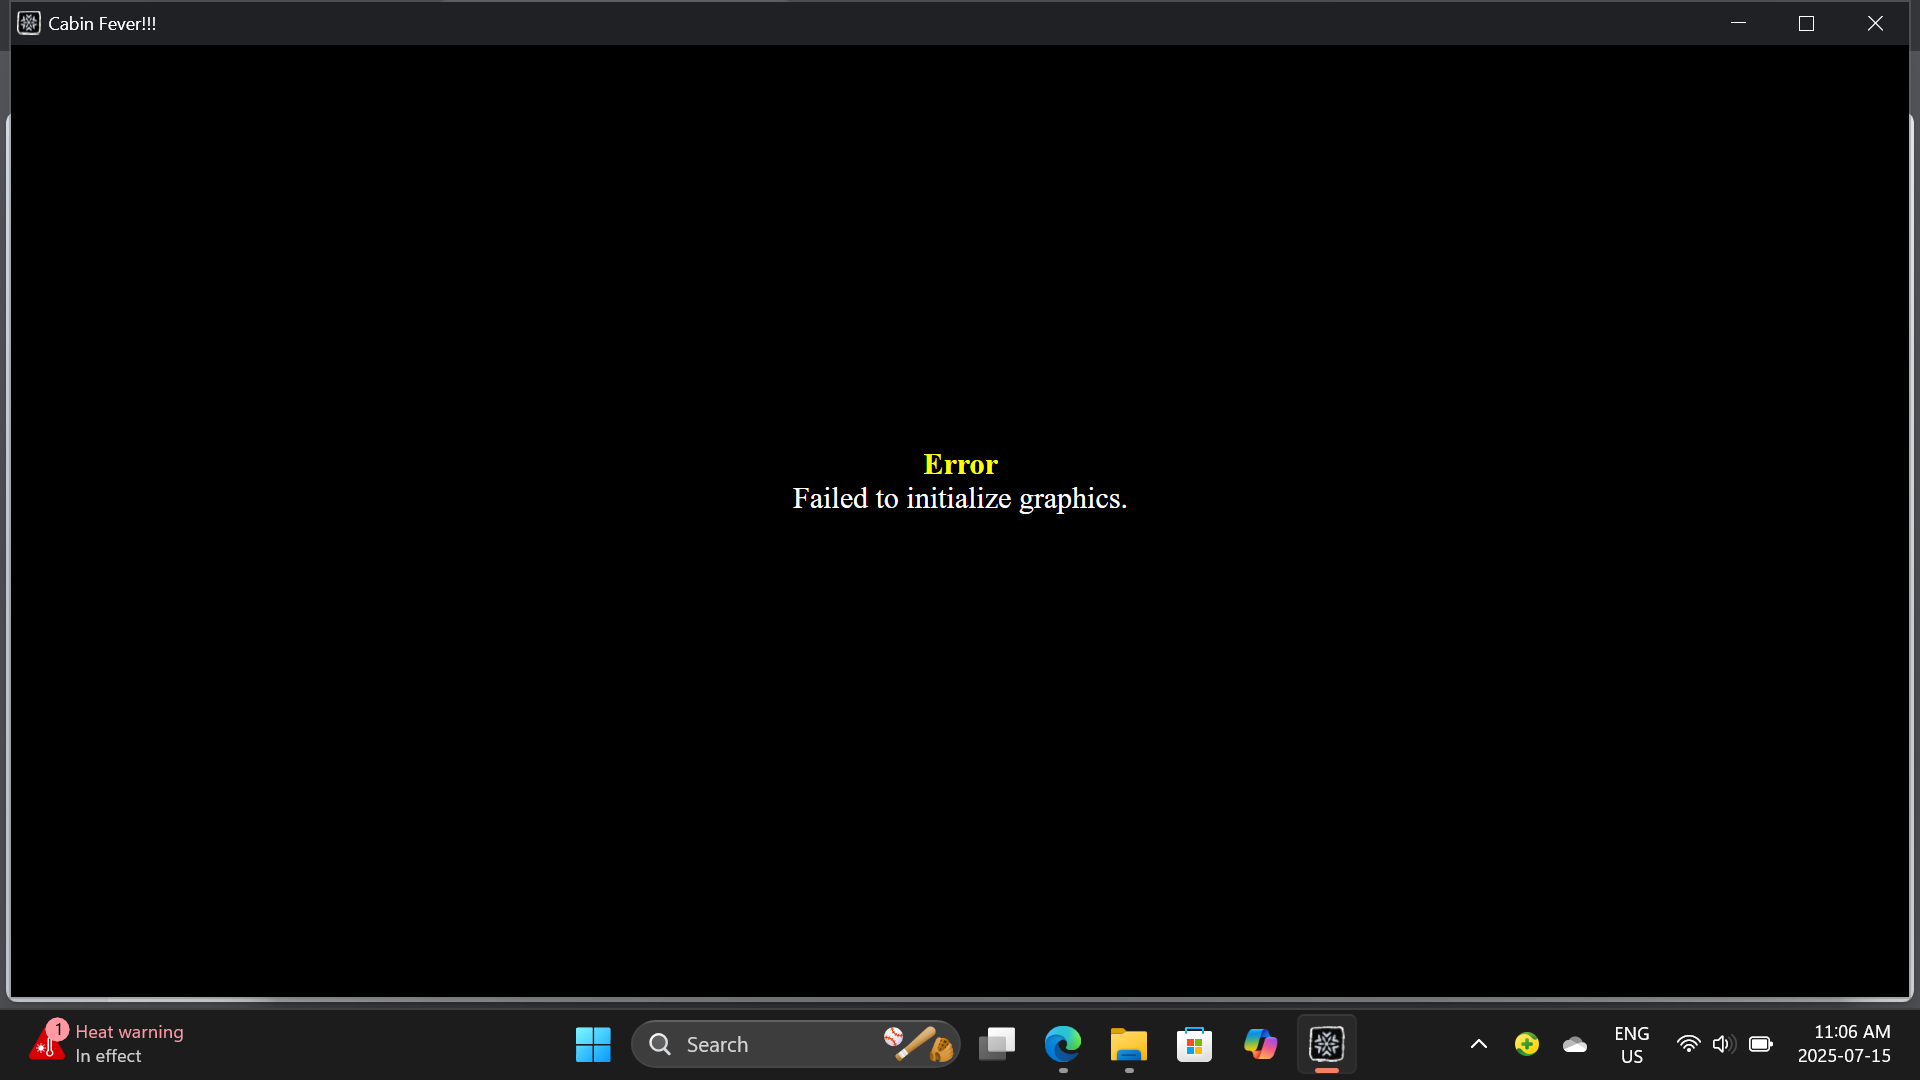Open the OneDrive cloud tray icon
The height and width of the screenshot is (1080, 1920).
[x=1575, y=1044]
